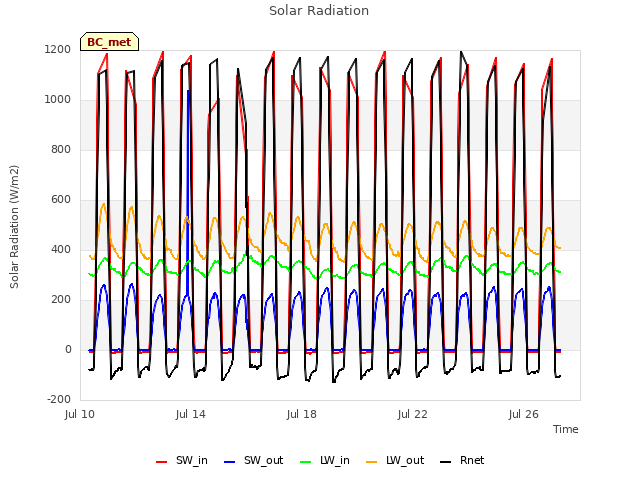Select the red SW_in legend swatch
The height and width of the screenshot is (480, 640).
[162, 462]
